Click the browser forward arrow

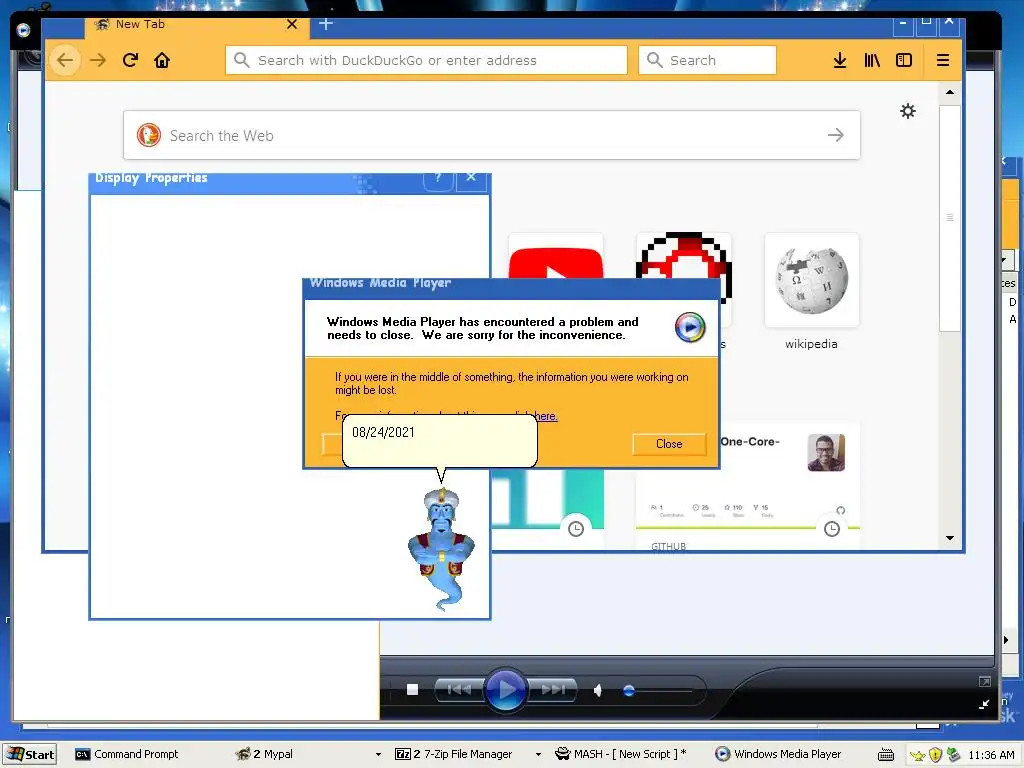tap(98, 60)
